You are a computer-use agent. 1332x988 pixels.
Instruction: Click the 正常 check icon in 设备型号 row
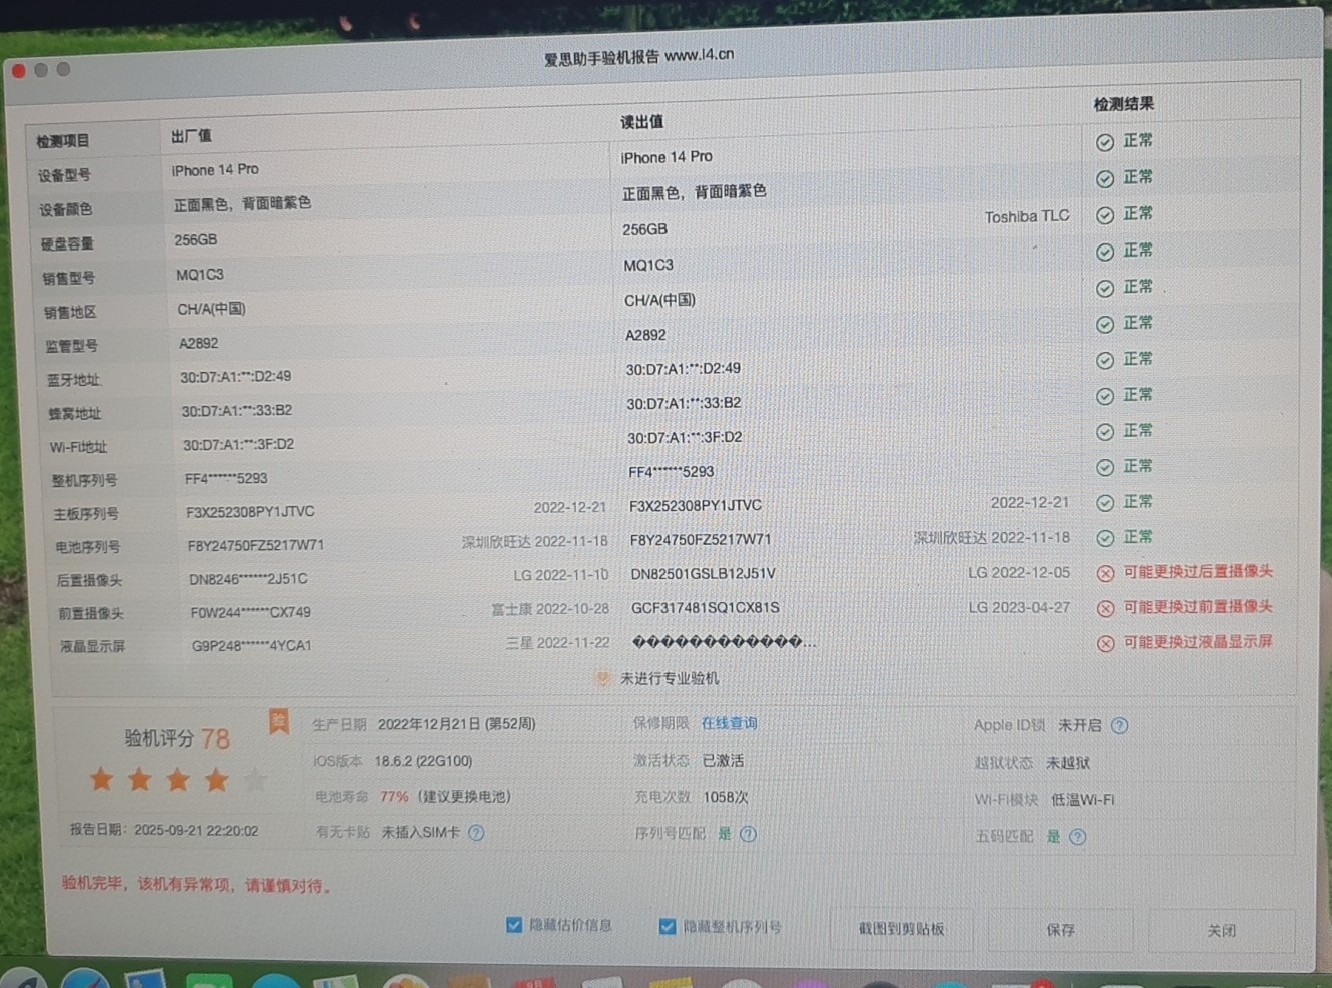tap(1105, 143)
